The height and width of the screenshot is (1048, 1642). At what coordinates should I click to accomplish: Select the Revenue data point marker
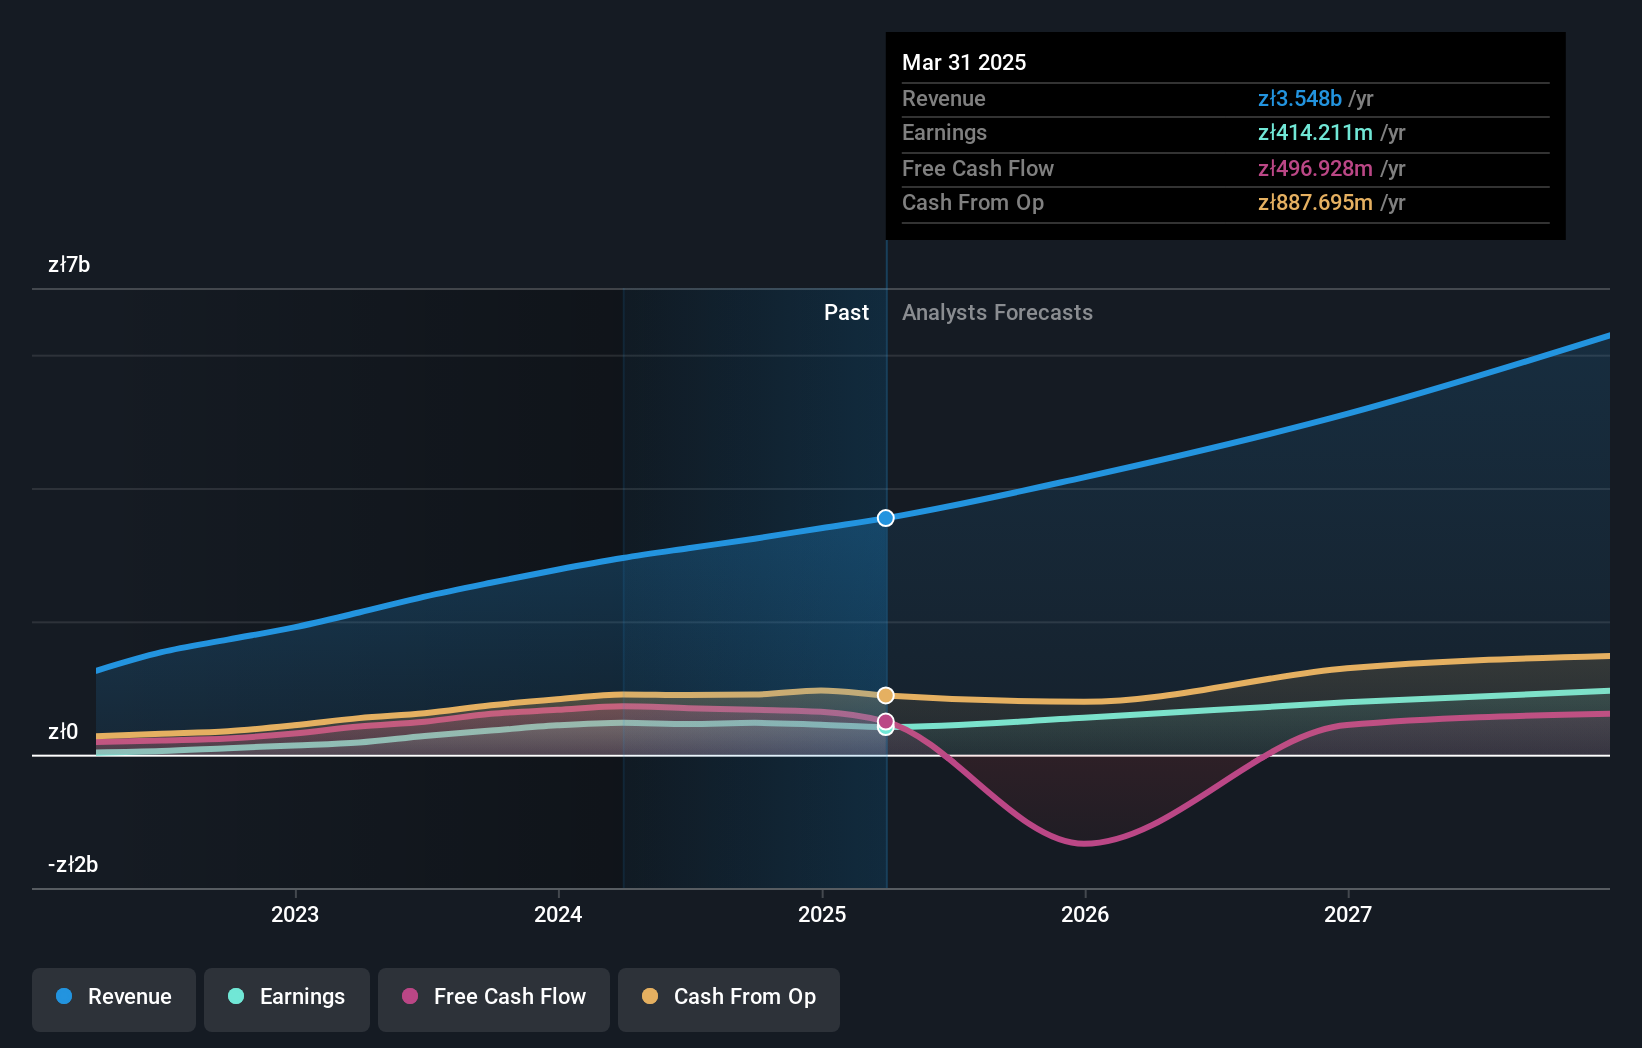pos(886,518)
